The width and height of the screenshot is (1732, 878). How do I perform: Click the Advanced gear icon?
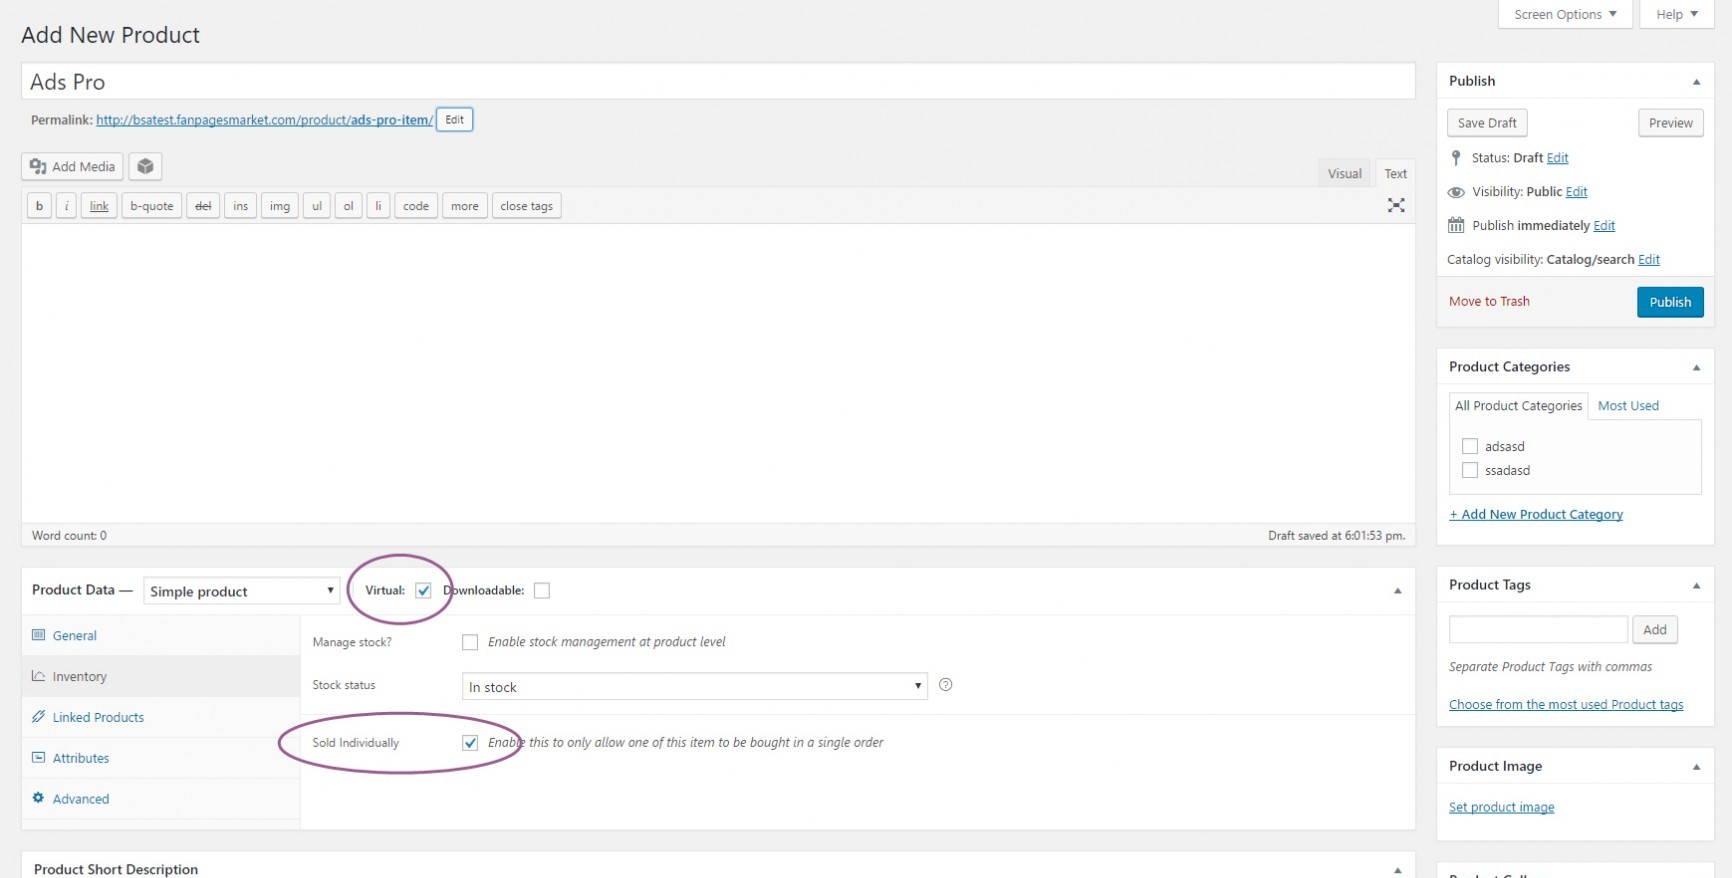tap(38, 798)
